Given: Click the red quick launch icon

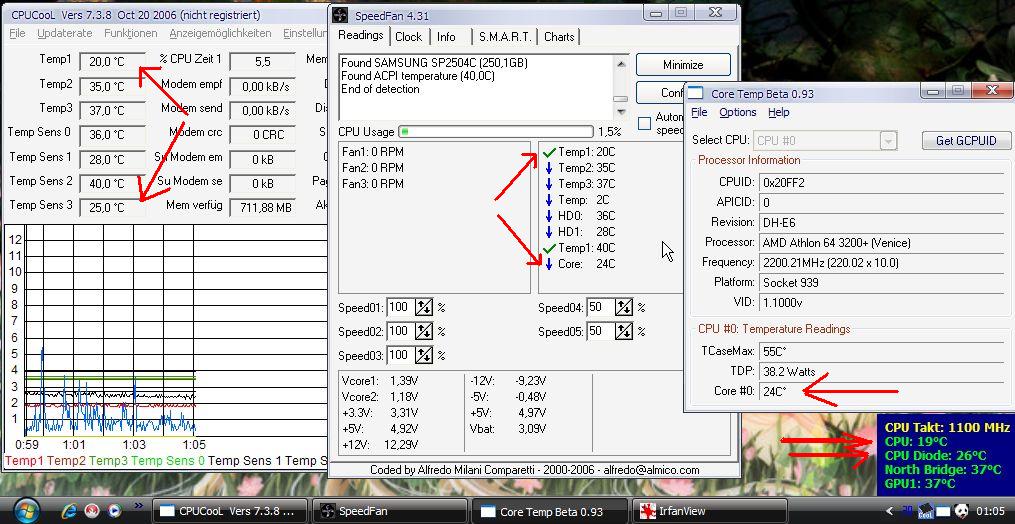Looking at the screenshot, I should [x=92, y=510].
